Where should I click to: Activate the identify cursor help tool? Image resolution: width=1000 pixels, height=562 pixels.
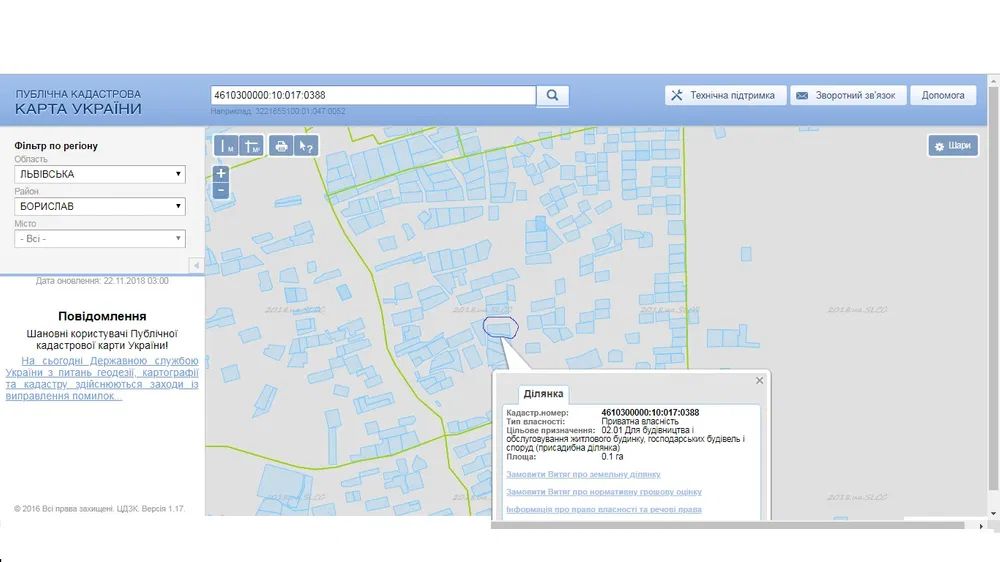pyautogui.click(x=306, y=146)
